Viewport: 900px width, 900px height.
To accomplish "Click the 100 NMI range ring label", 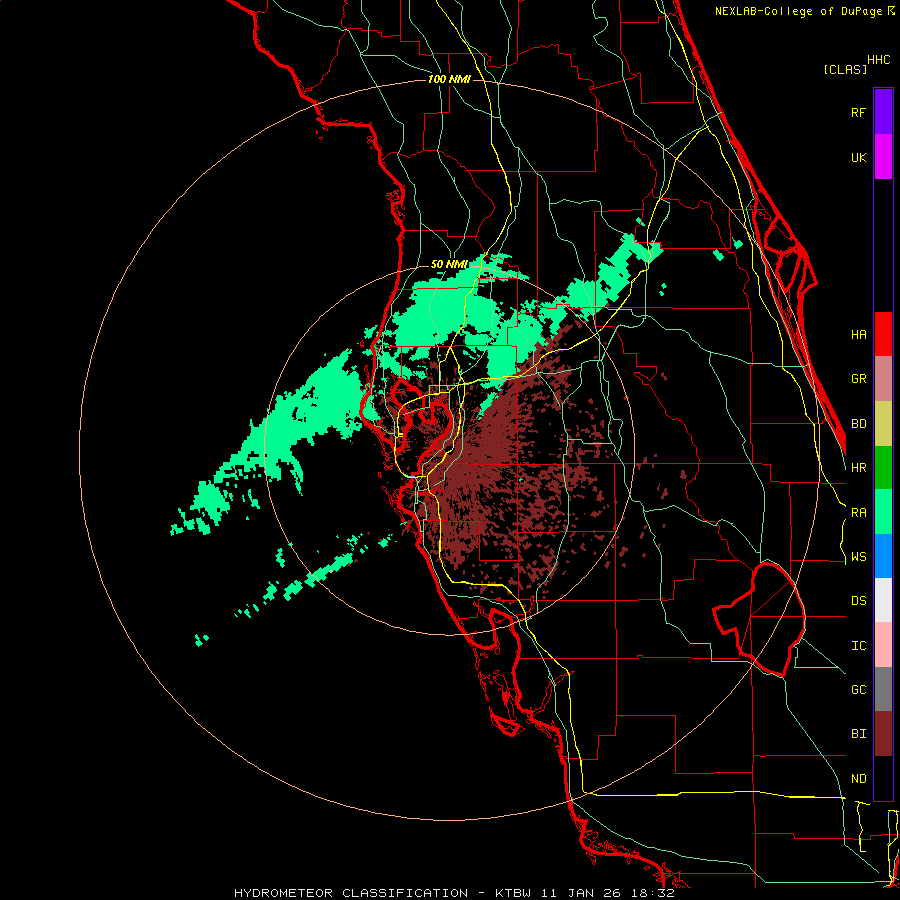I will point(449,79).
